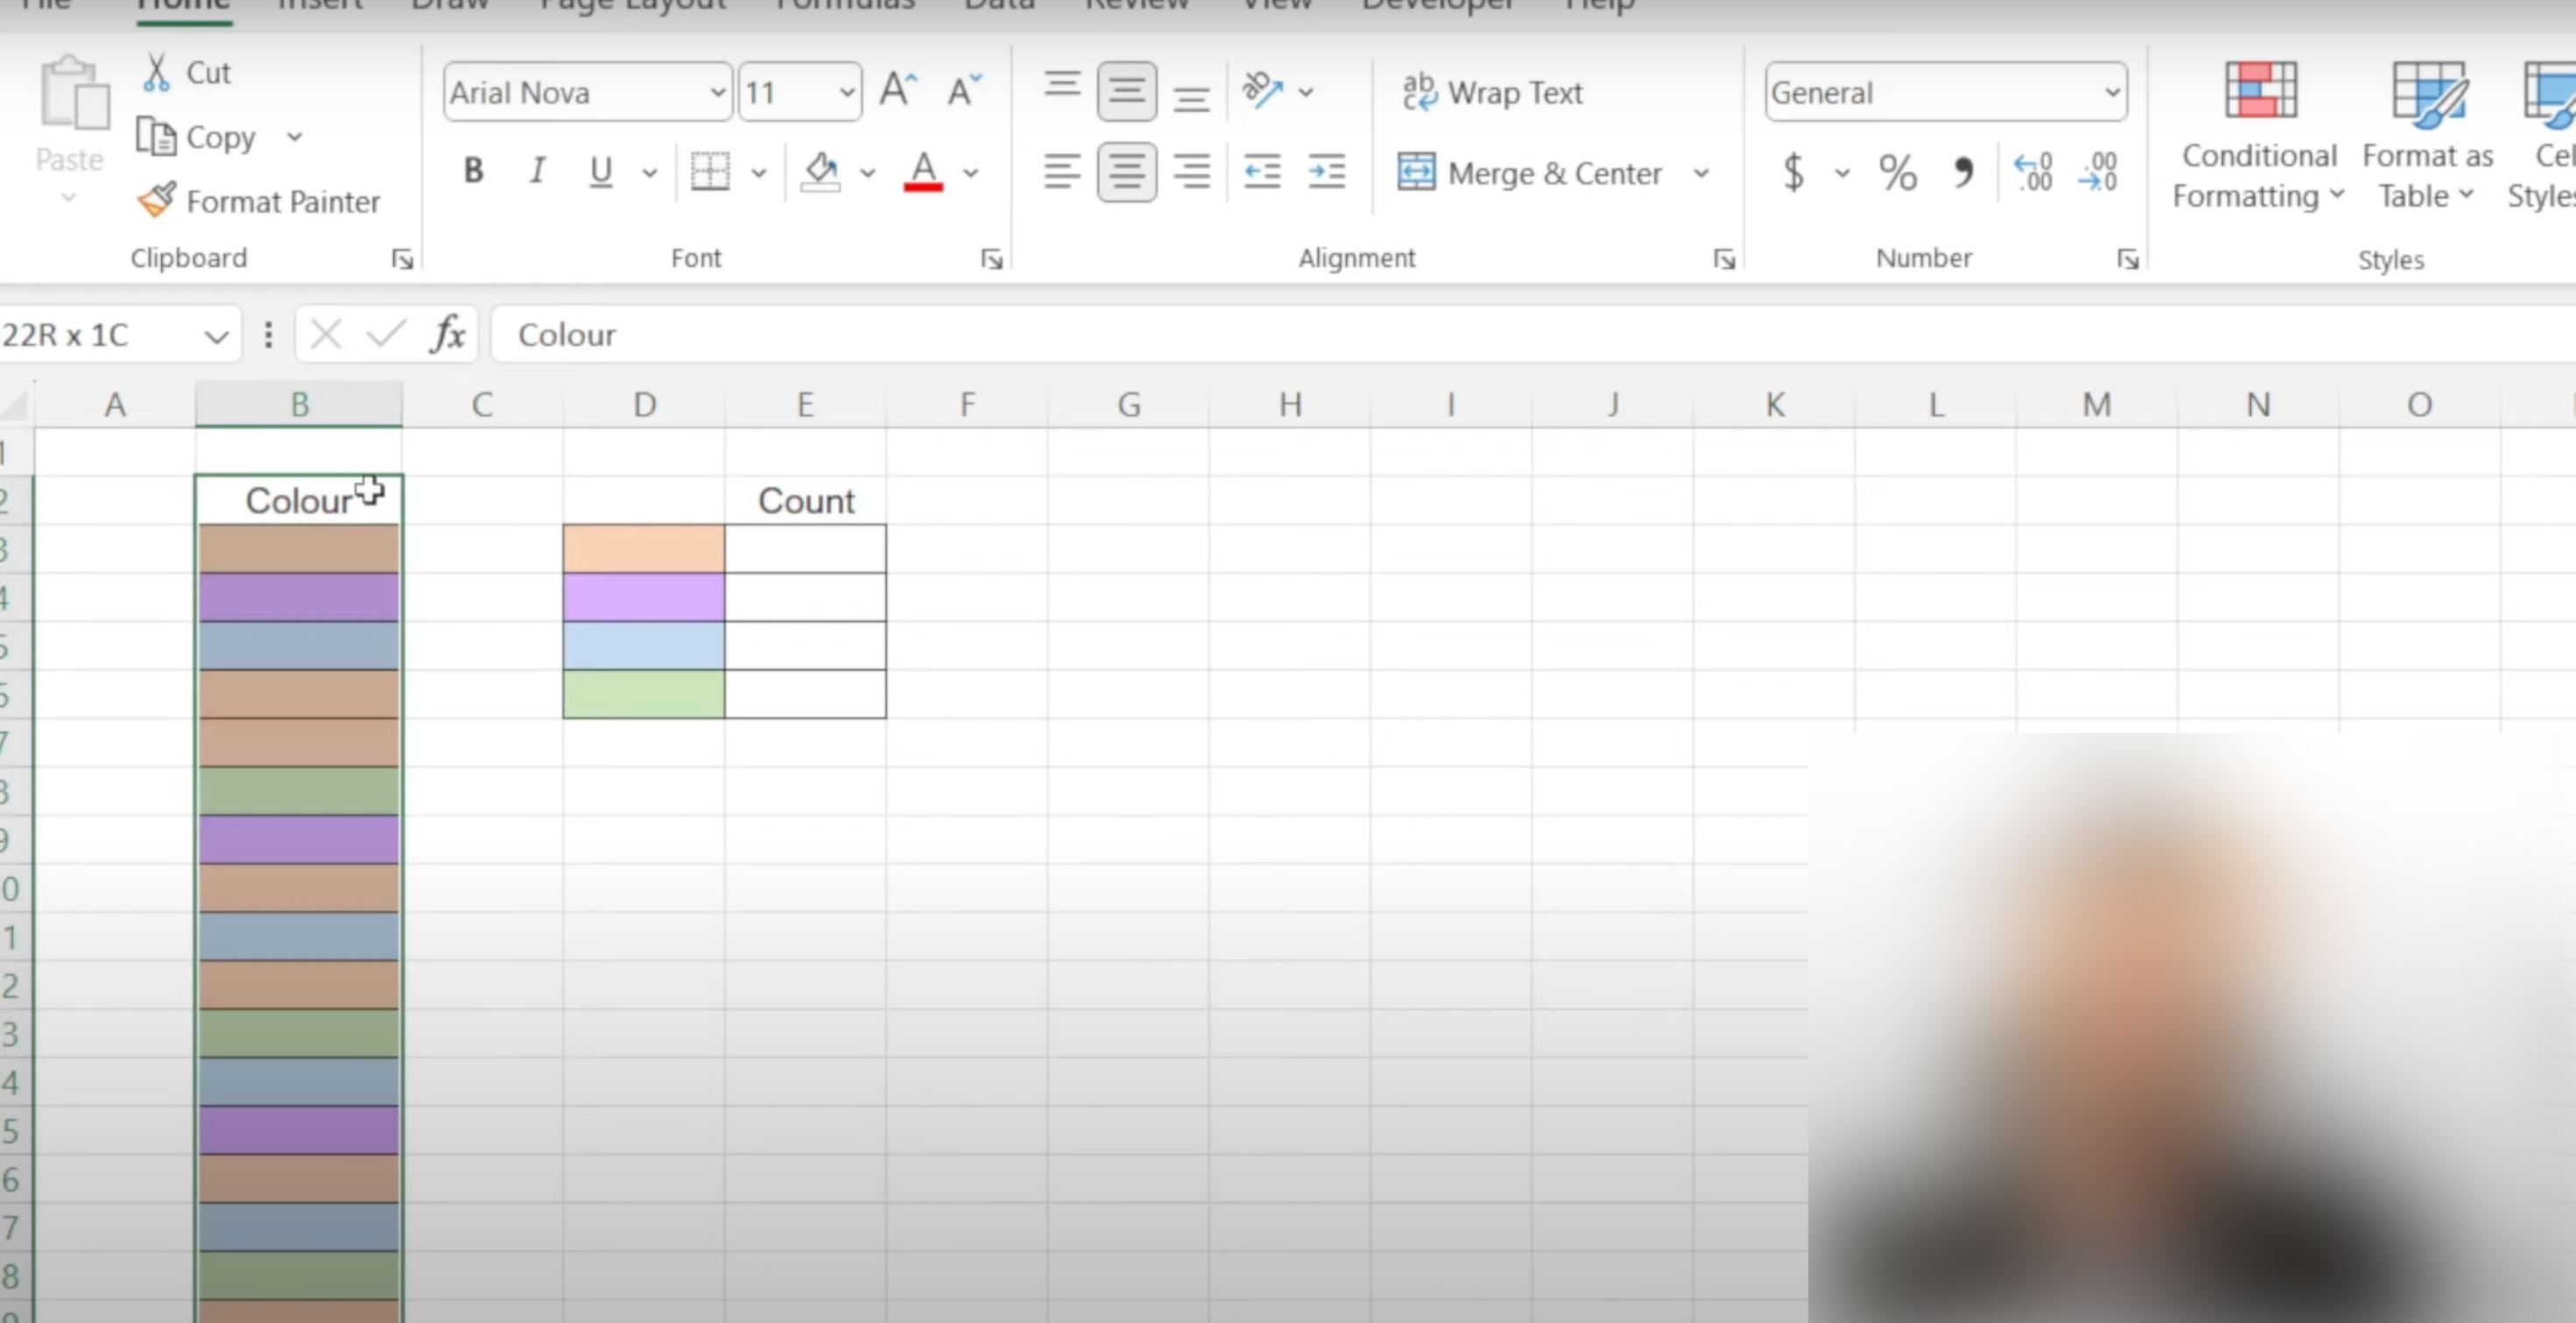This screenshot has width=2576, height=1323.
Task: Click the Increase Decimal icon
Action: [x=2032, y=172]
